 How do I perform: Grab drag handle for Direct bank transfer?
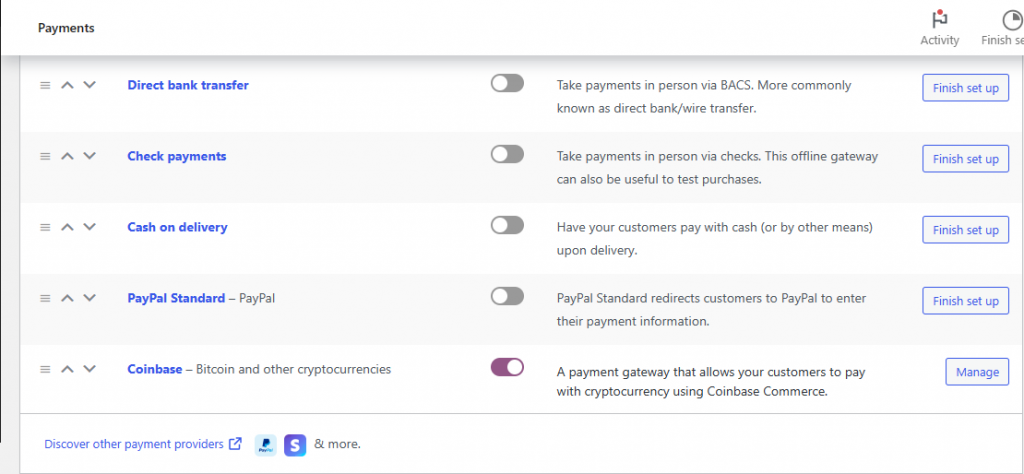[45, 85]
